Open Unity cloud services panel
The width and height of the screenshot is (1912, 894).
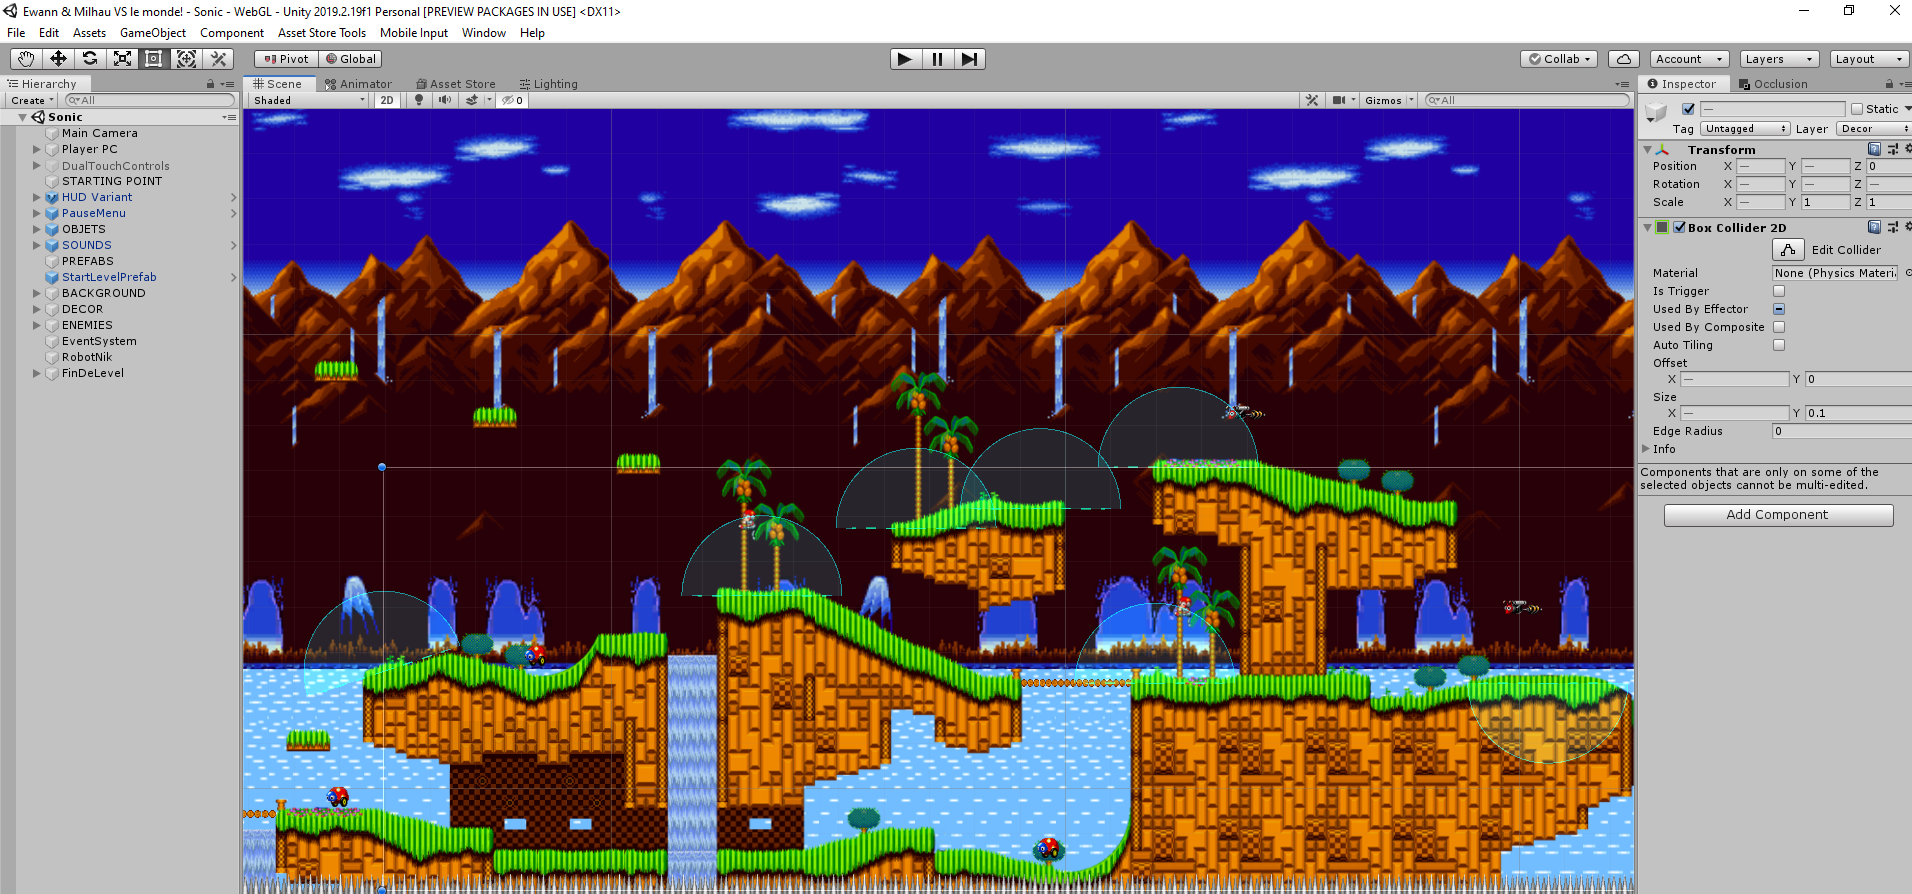tap(1624, 59)
